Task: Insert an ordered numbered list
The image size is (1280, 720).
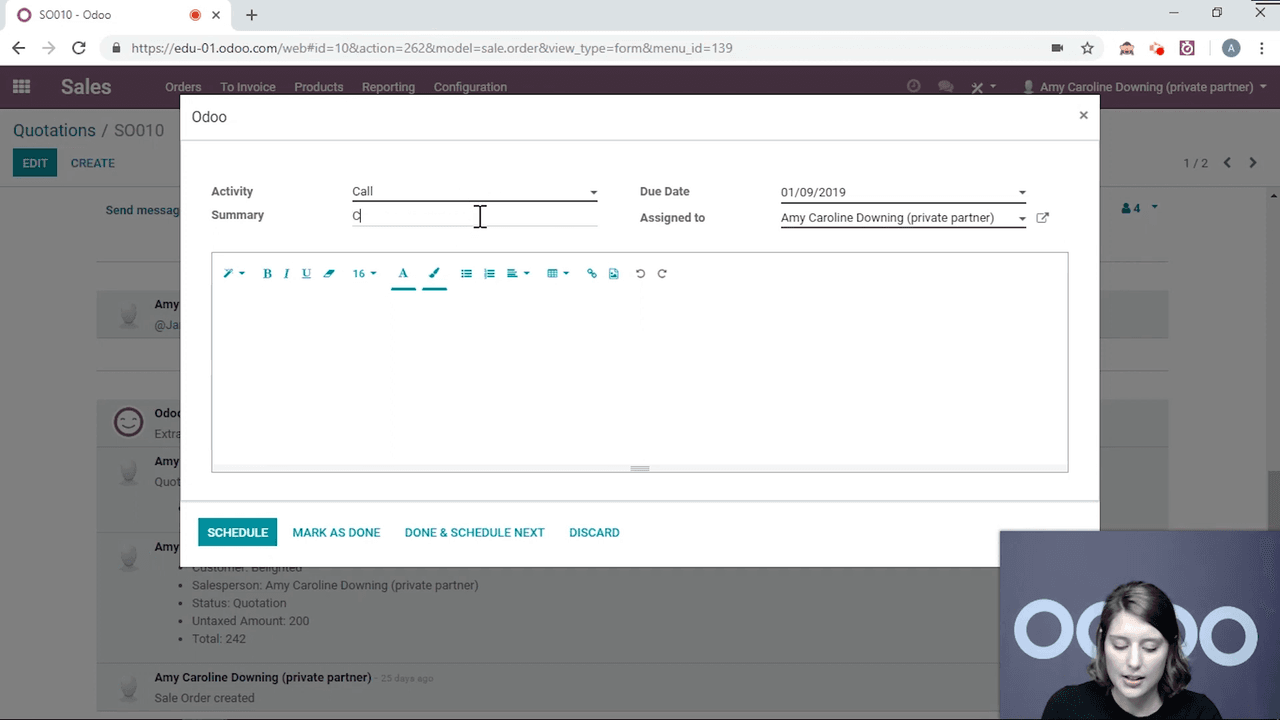Action: [x=489, y=274]
